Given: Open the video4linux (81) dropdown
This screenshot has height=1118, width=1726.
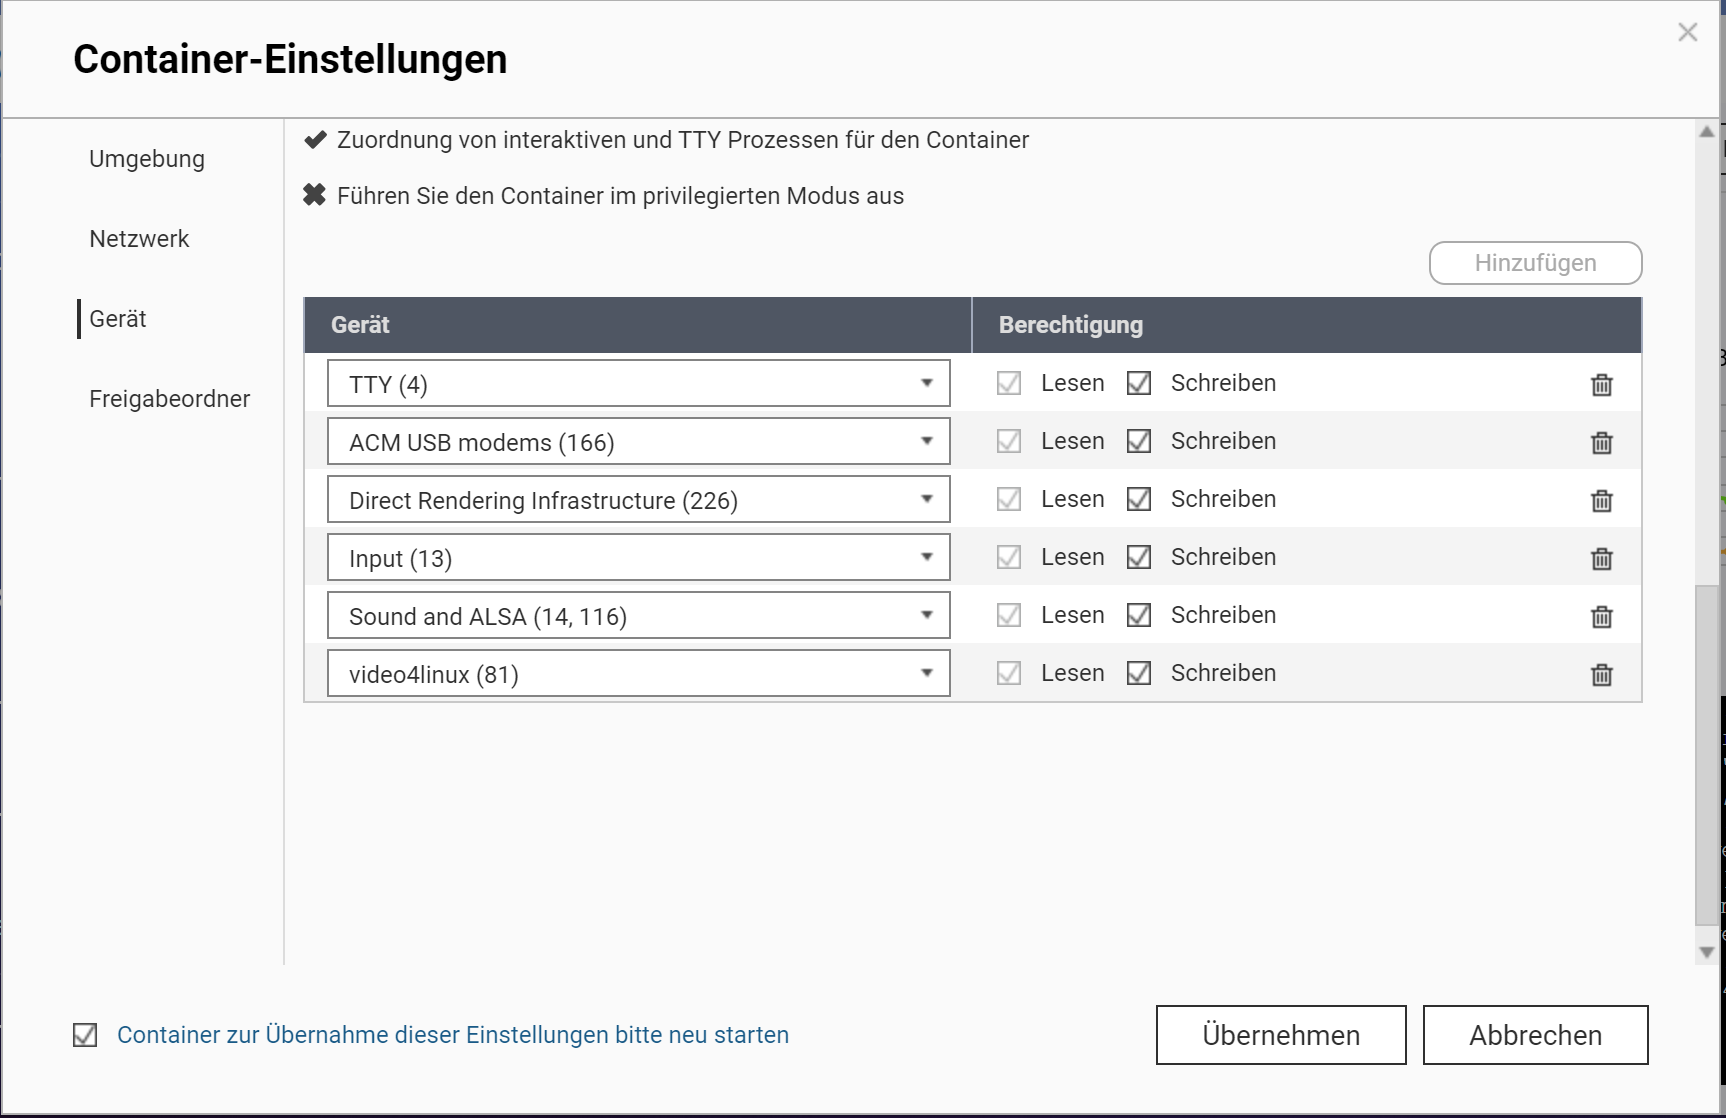Looking at the screenshot, I should (638, 673).
